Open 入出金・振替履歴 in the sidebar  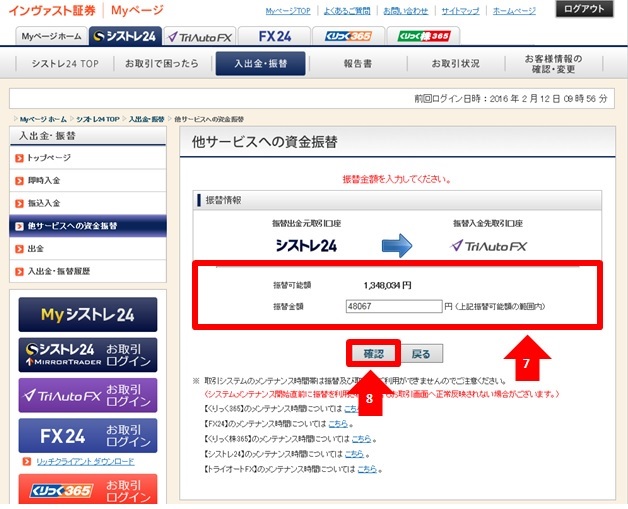[x=88, y=271]
